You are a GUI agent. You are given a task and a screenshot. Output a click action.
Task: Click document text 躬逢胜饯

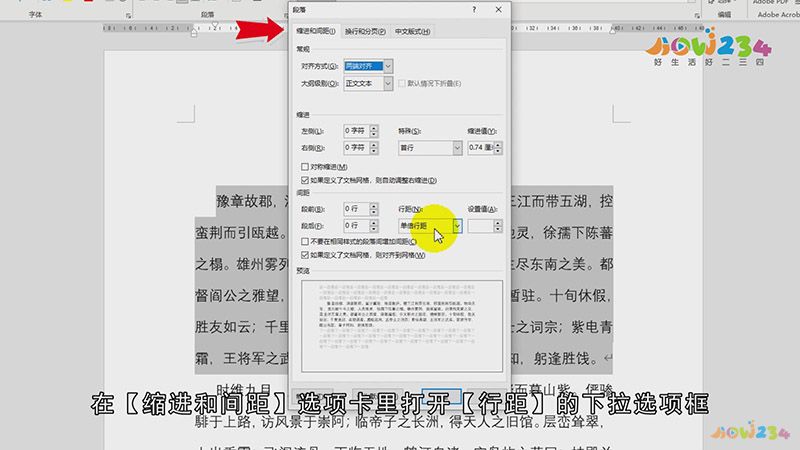click(x=562, y=359)
